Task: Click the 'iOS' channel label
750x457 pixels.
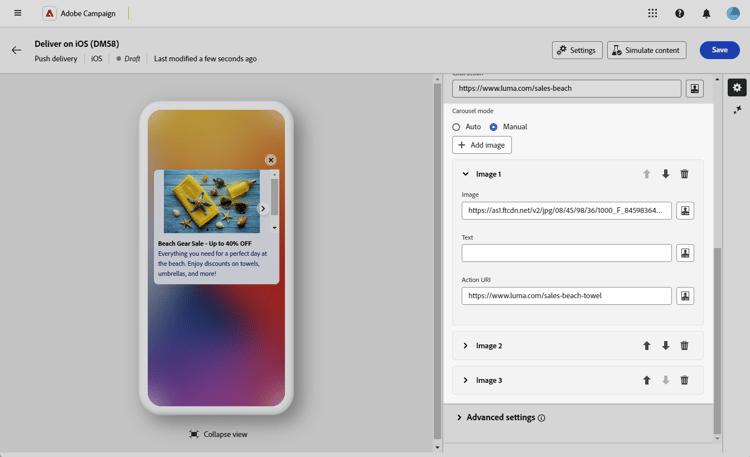Action: 97,59
